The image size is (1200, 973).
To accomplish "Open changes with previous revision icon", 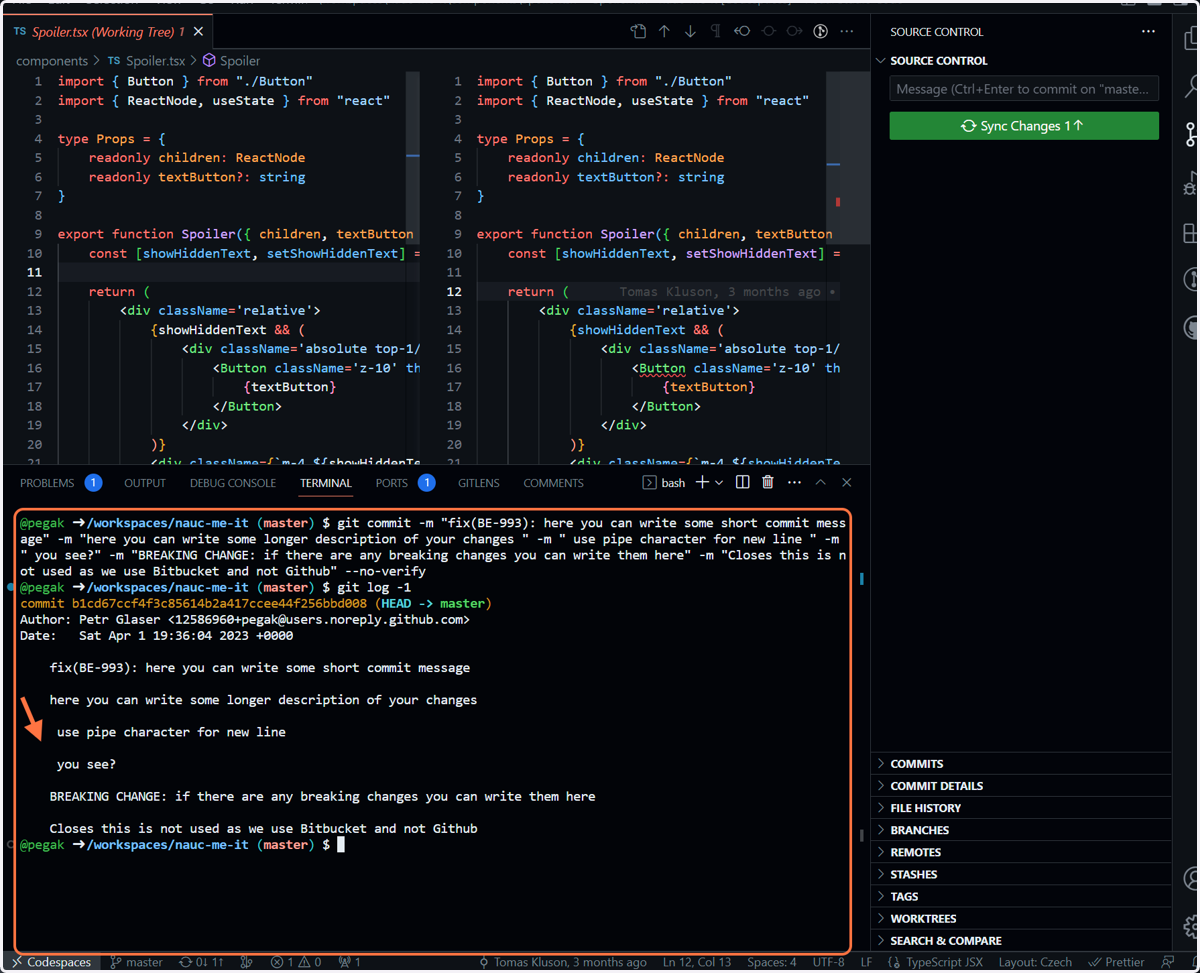I will [742, 32].
